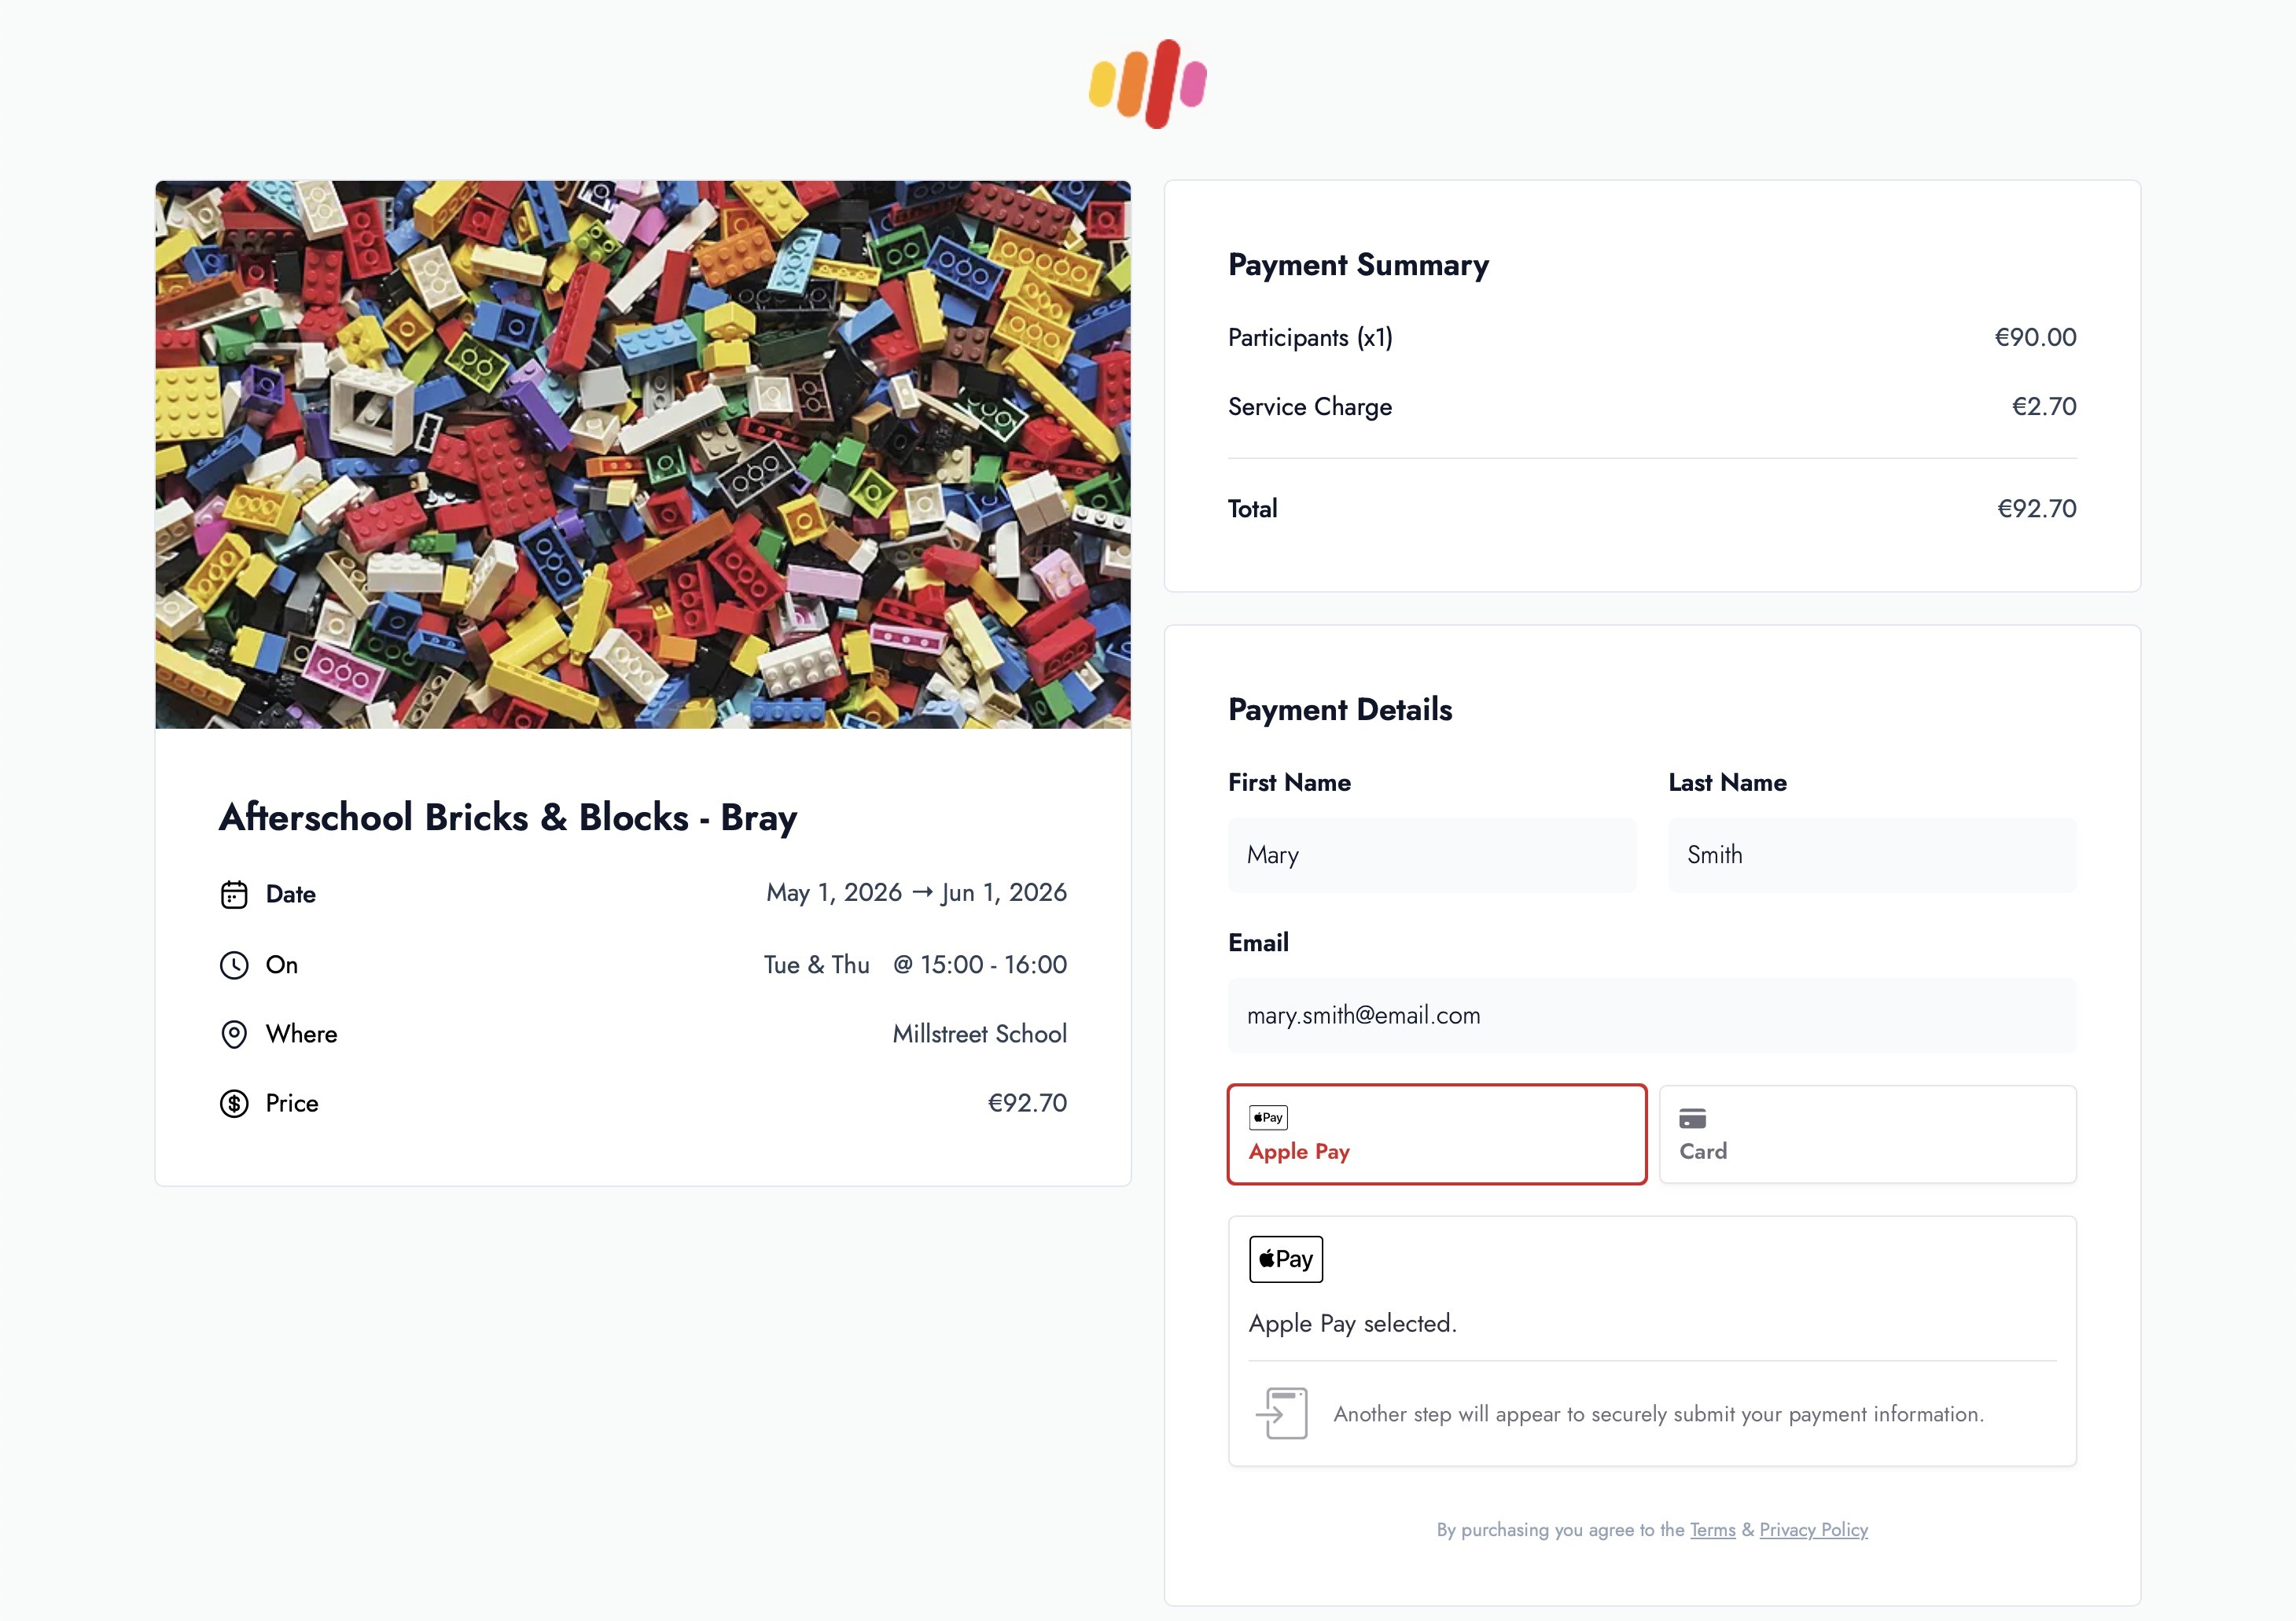Viewport: 2296px width, 1621px height.
Task: Click the dollar coin icon beside Price
Action: pyautogui.click(x=234, y=1103)
